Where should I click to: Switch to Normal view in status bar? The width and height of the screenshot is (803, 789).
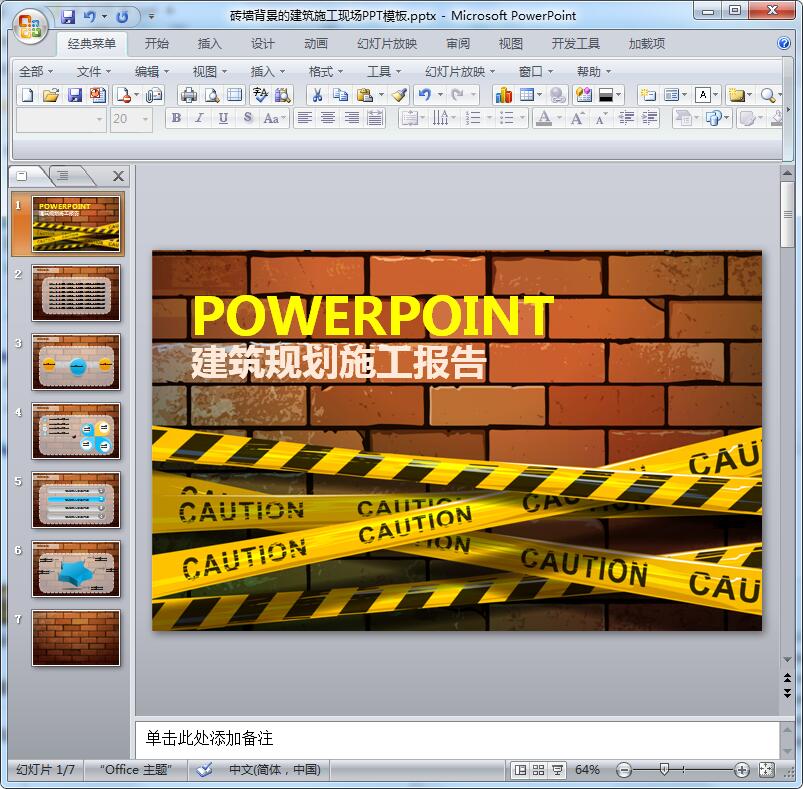point(520,770)
